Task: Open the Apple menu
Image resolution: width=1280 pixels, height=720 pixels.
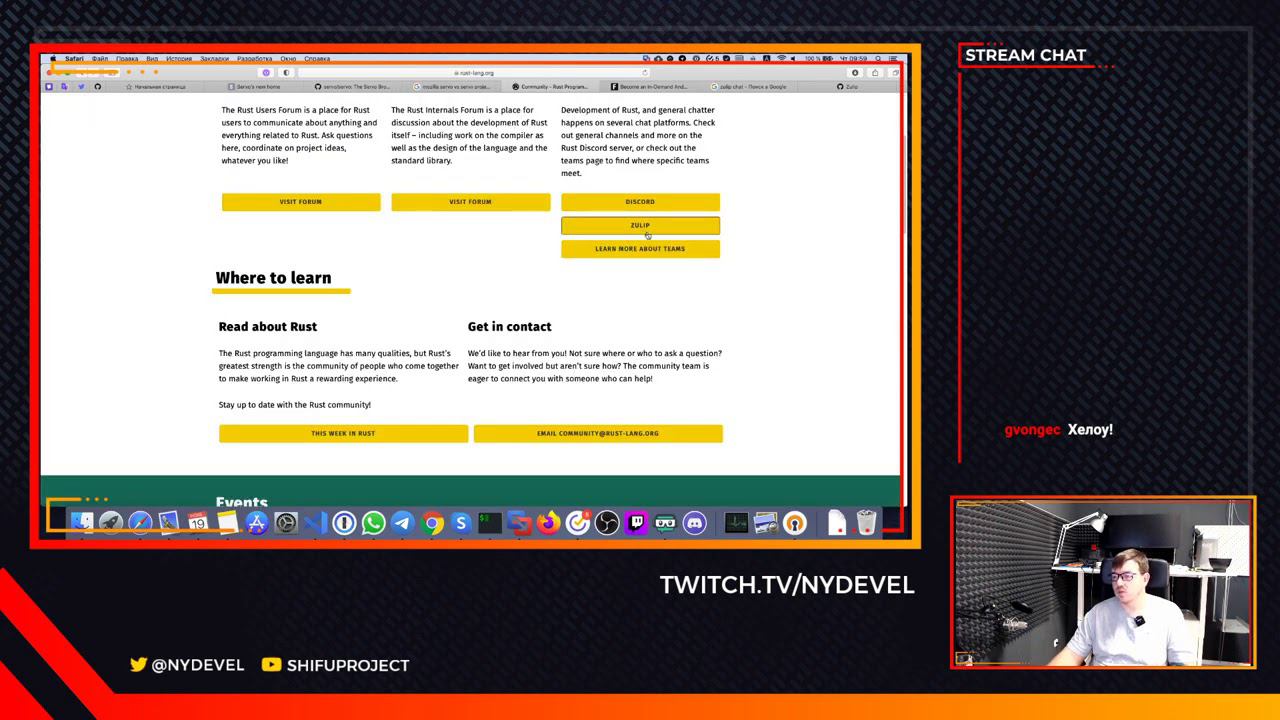Action: coord(53,59)
